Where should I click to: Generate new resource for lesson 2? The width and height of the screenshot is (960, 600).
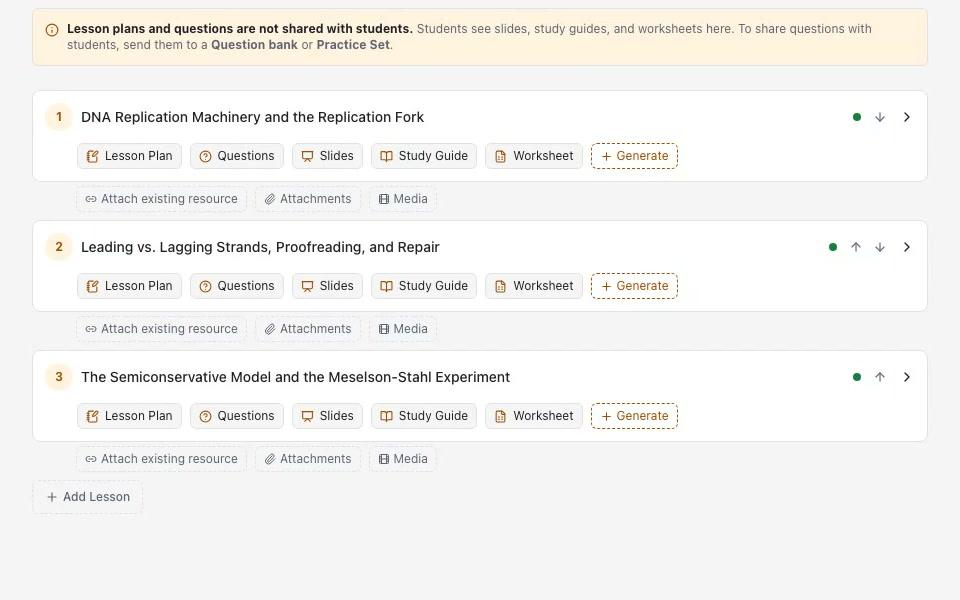click(x=634, y=286)
